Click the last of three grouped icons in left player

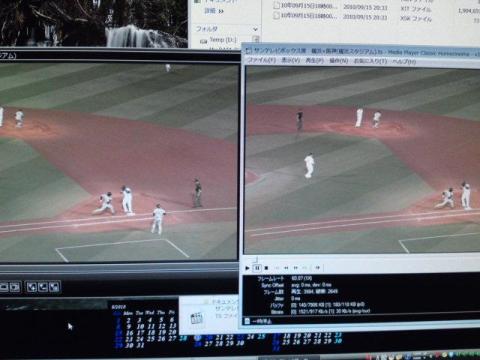click(54, 287)
